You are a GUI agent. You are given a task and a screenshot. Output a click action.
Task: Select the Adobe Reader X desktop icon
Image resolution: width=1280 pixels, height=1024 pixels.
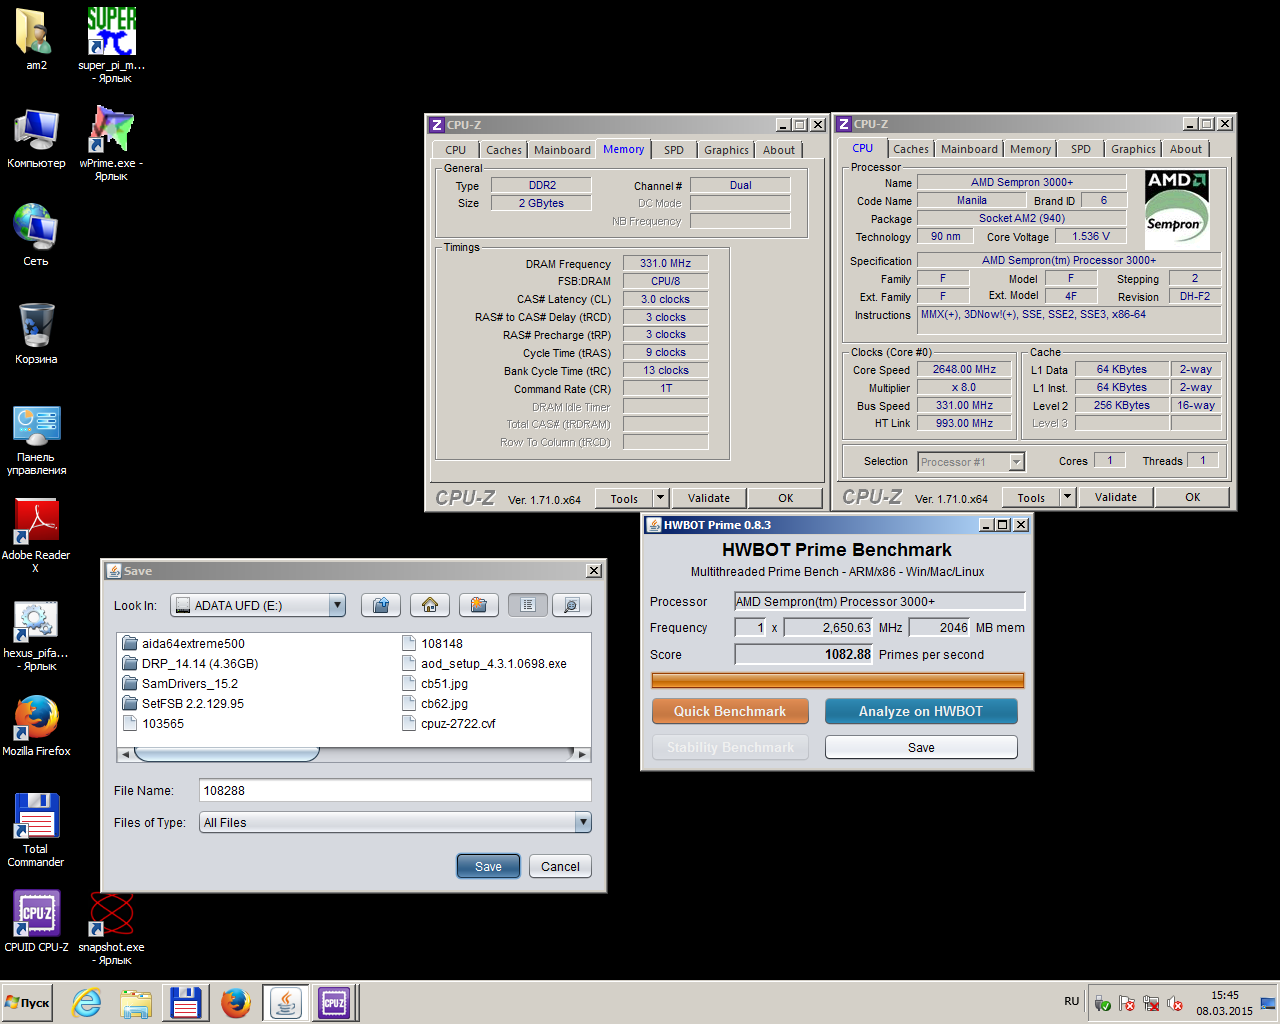tap(36, 537)
